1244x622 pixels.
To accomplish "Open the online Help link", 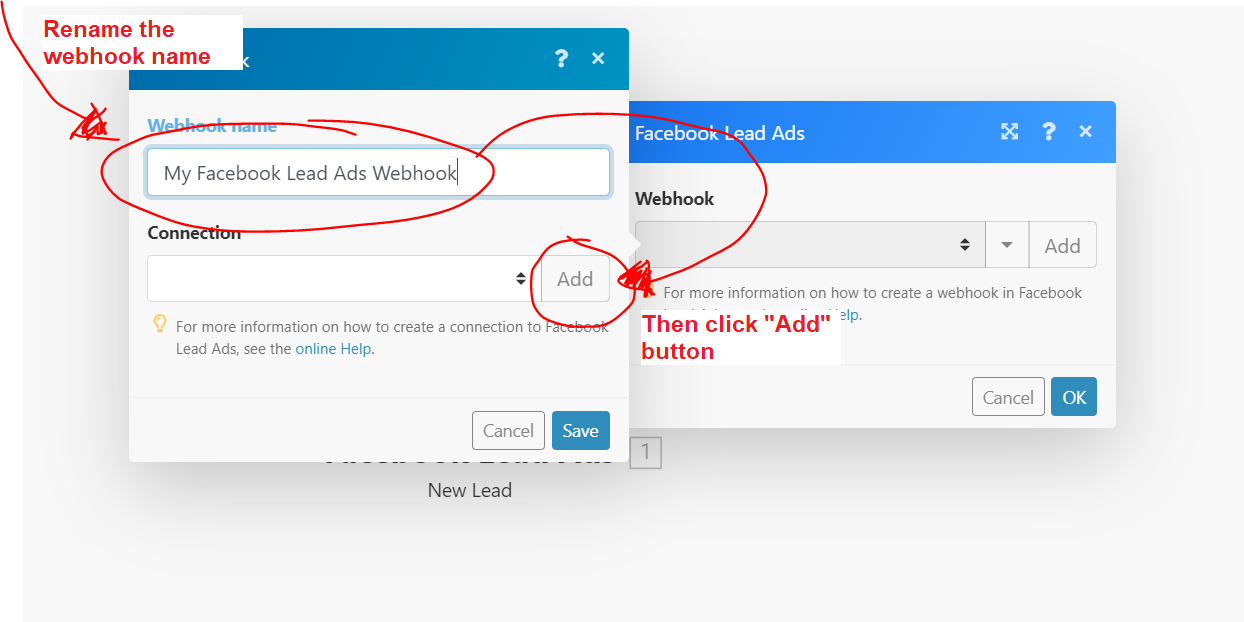I will (x=333, y=349).
